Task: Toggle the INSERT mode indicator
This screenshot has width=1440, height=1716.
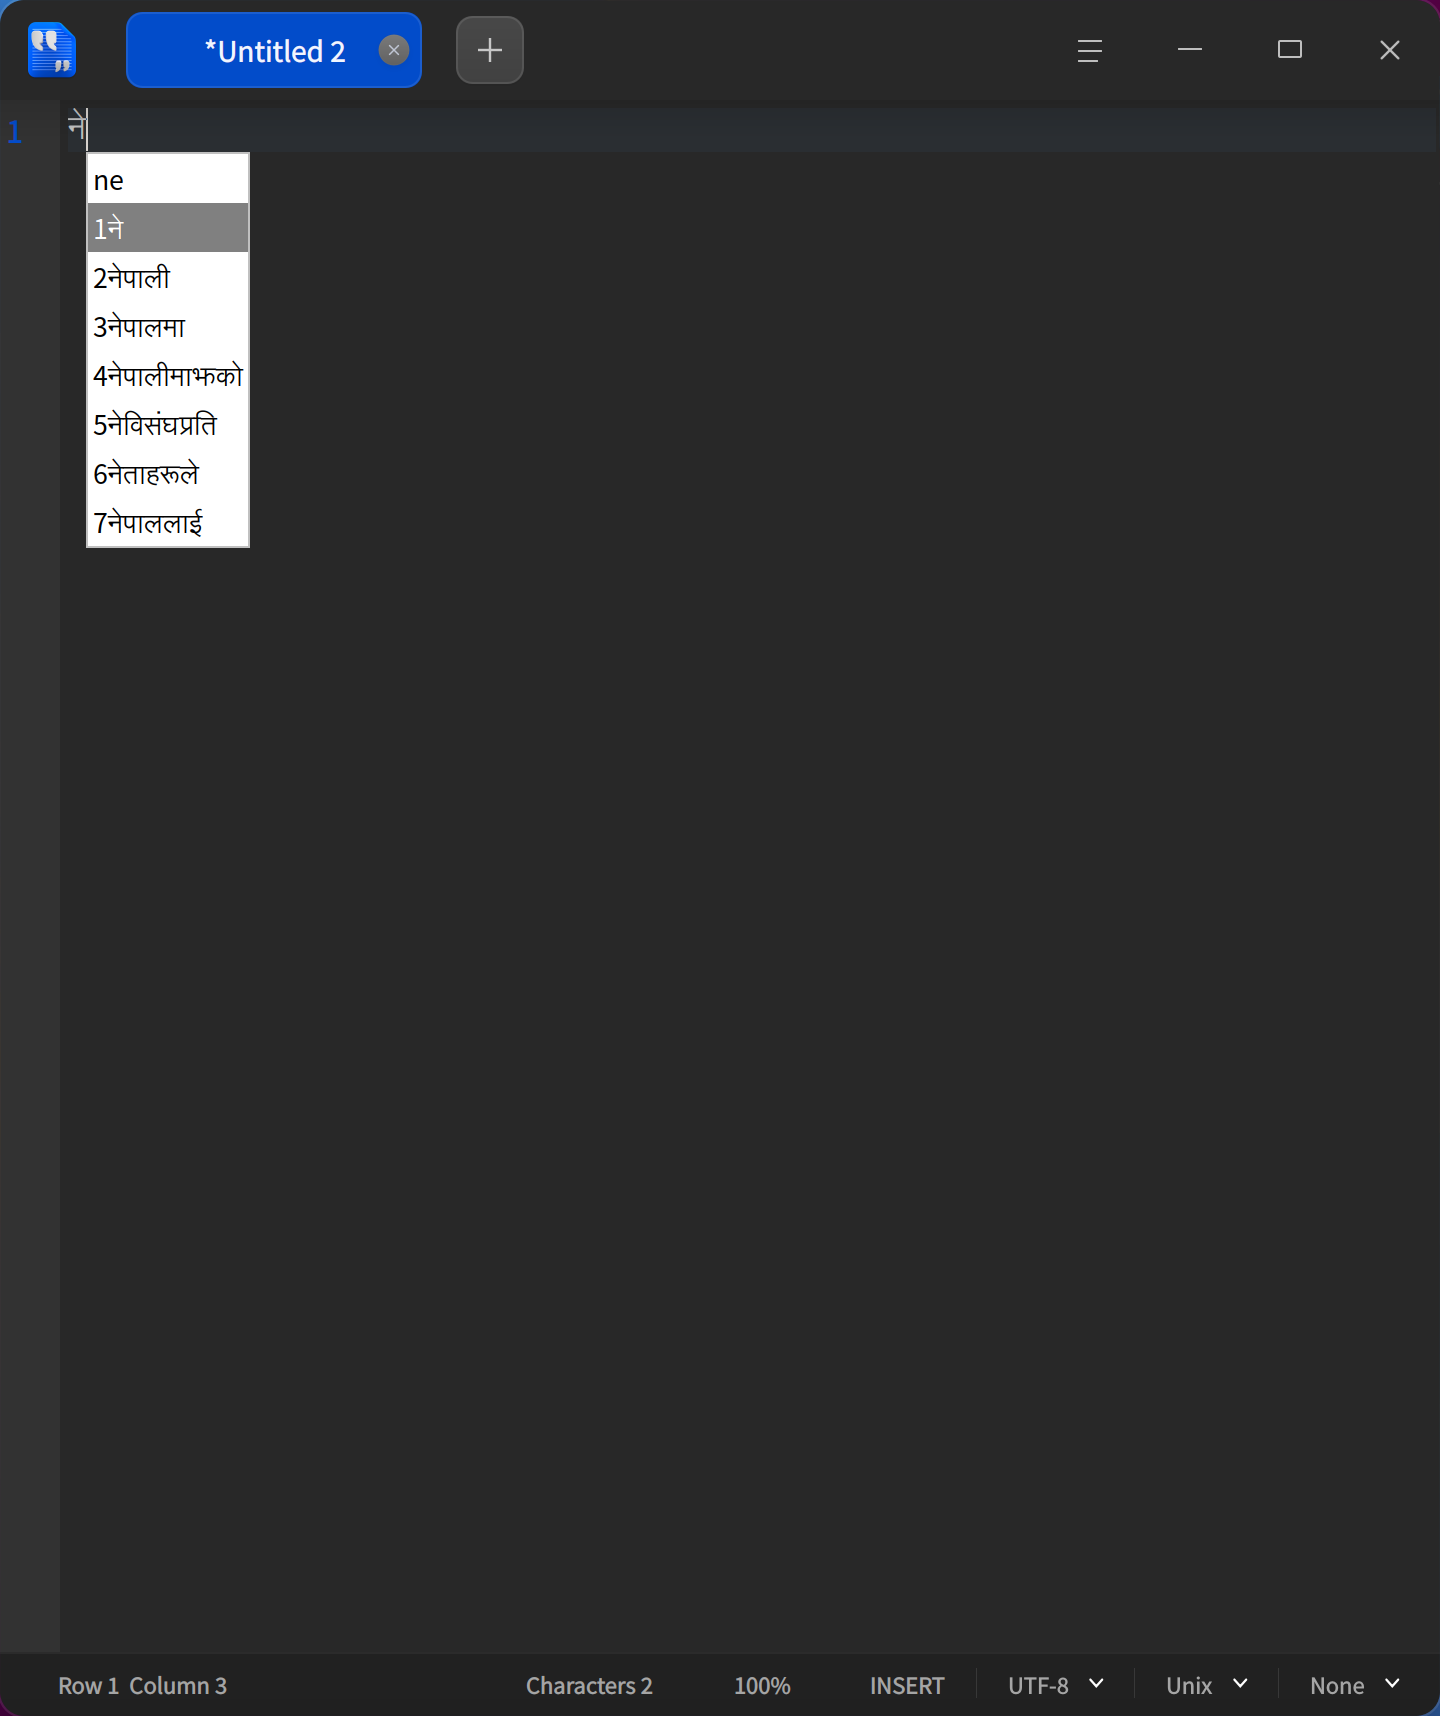Action: (907, 1686)
